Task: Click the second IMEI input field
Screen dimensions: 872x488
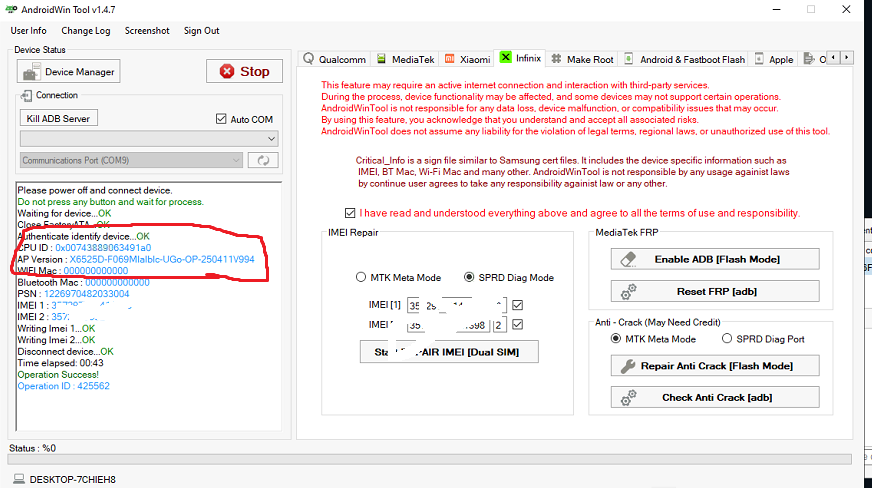Action: tap(449, 325)
